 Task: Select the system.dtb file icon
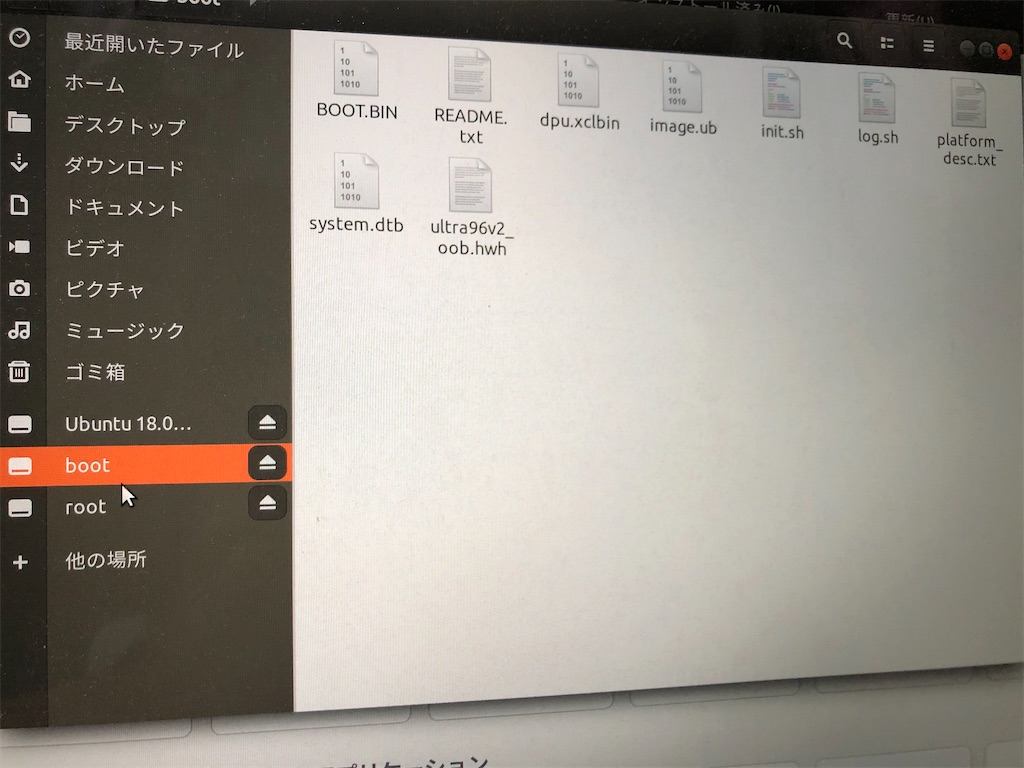click(x=356, y=181)
